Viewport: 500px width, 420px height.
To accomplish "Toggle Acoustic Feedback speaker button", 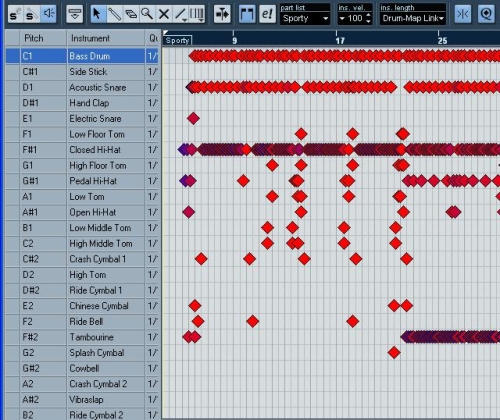I will coord(49,14).
